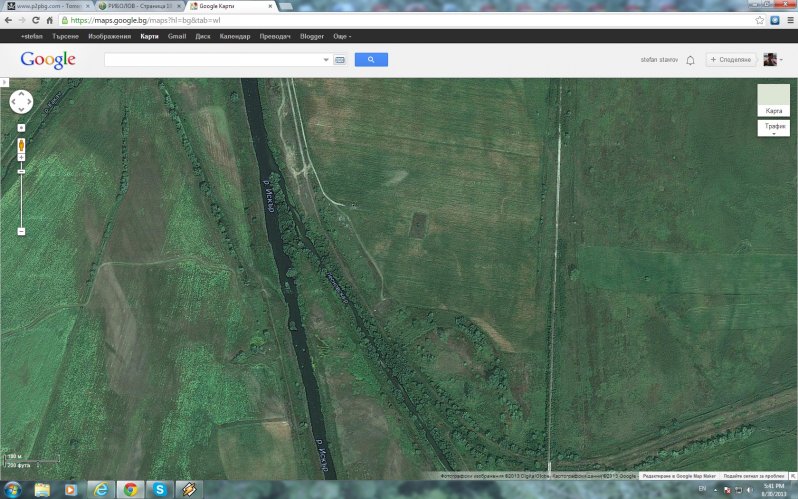Viewport: 798px width, 499px height.
Task: Open the notifications bell
Action: click(x=690, y=60)
